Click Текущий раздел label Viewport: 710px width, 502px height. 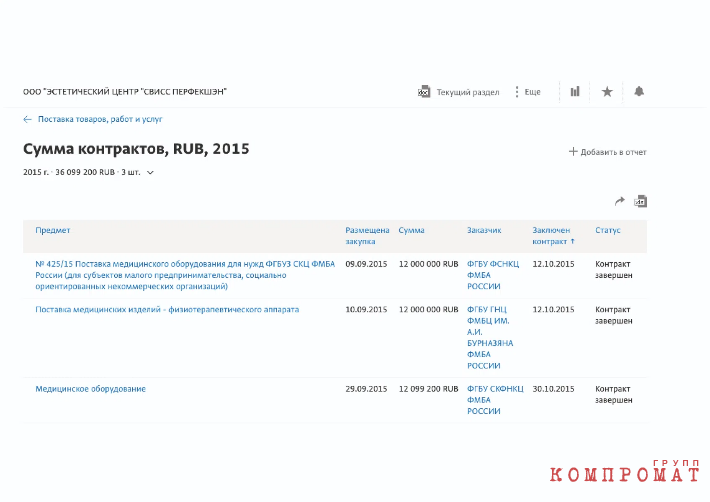coord(468,92)
